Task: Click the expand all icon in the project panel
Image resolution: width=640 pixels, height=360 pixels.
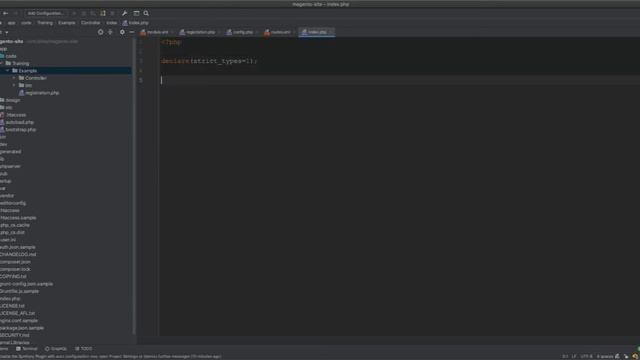Action: pos(110,32)
